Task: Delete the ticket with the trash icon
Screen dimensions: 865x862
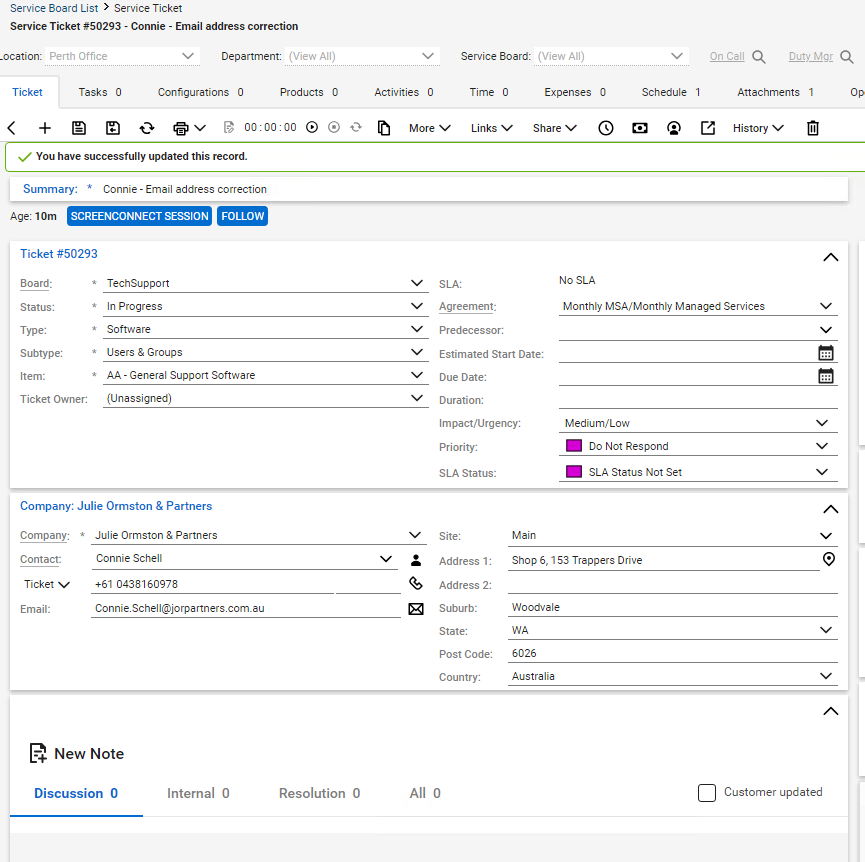Action: (x=813, y=128)
